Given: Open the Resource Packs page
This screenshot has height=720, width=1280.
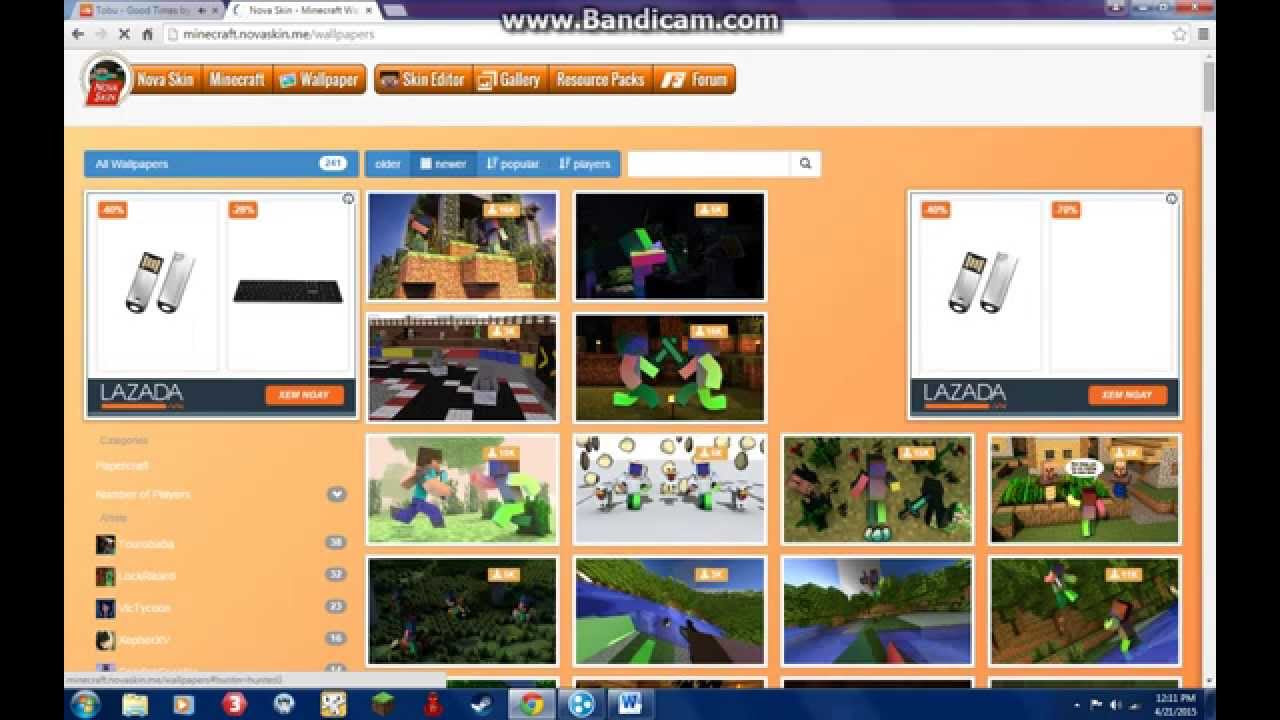Looking at the screenshot, I should [600, 79].
